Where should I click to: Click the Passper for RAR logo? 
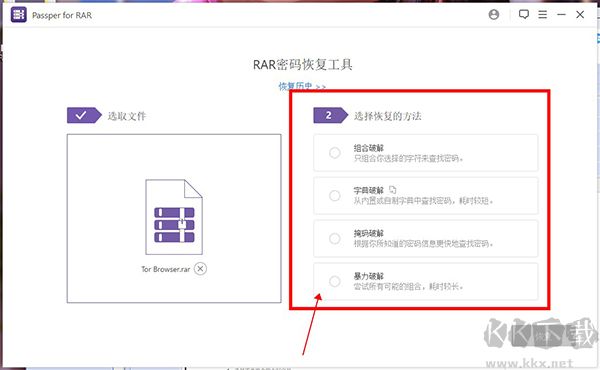click(18, 15)
